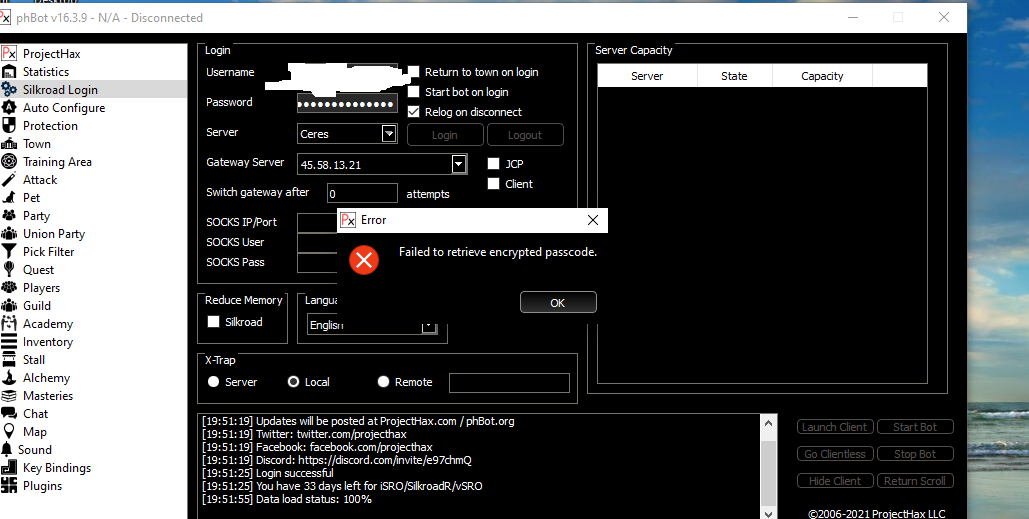The image size is (1029, 519).
Task: Open the Statistics sidebar icon
Action: [x=10, y=72]
